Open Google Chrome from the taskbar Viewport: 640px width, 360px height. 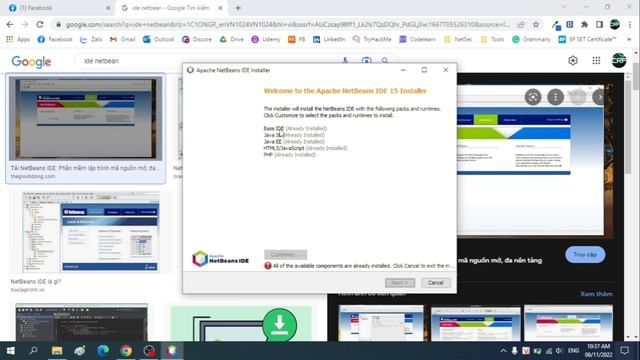point(126,351)
